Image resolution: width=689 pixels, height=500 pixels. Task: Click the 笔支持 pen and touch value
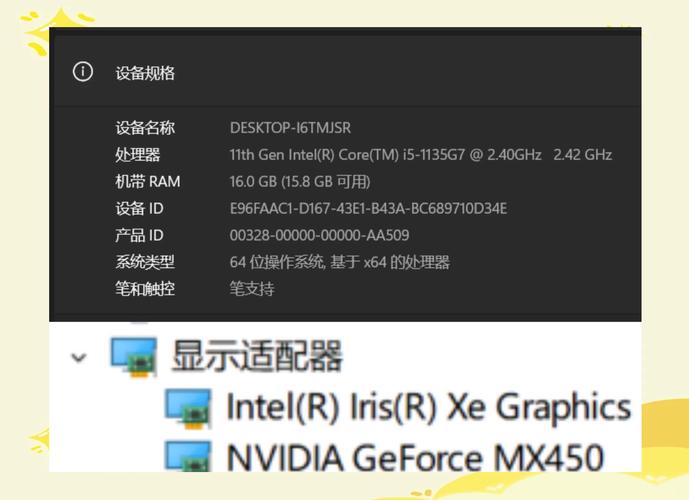(252, 289)
